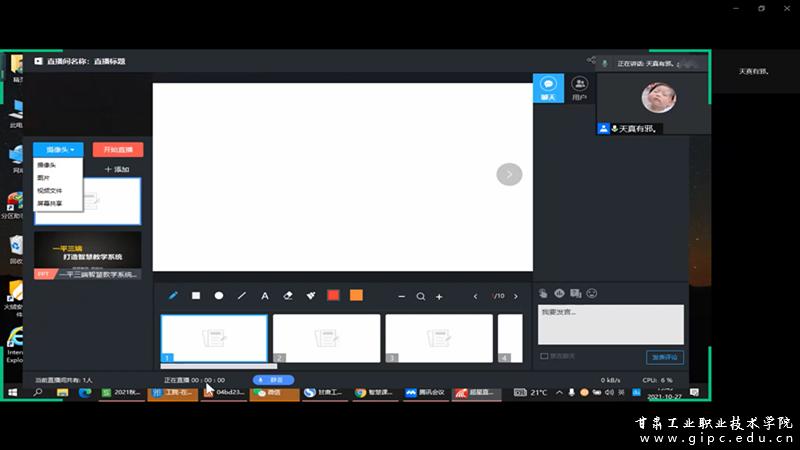
Task: Expand the 摄像头 source dropdown
Action: point(58,149)
